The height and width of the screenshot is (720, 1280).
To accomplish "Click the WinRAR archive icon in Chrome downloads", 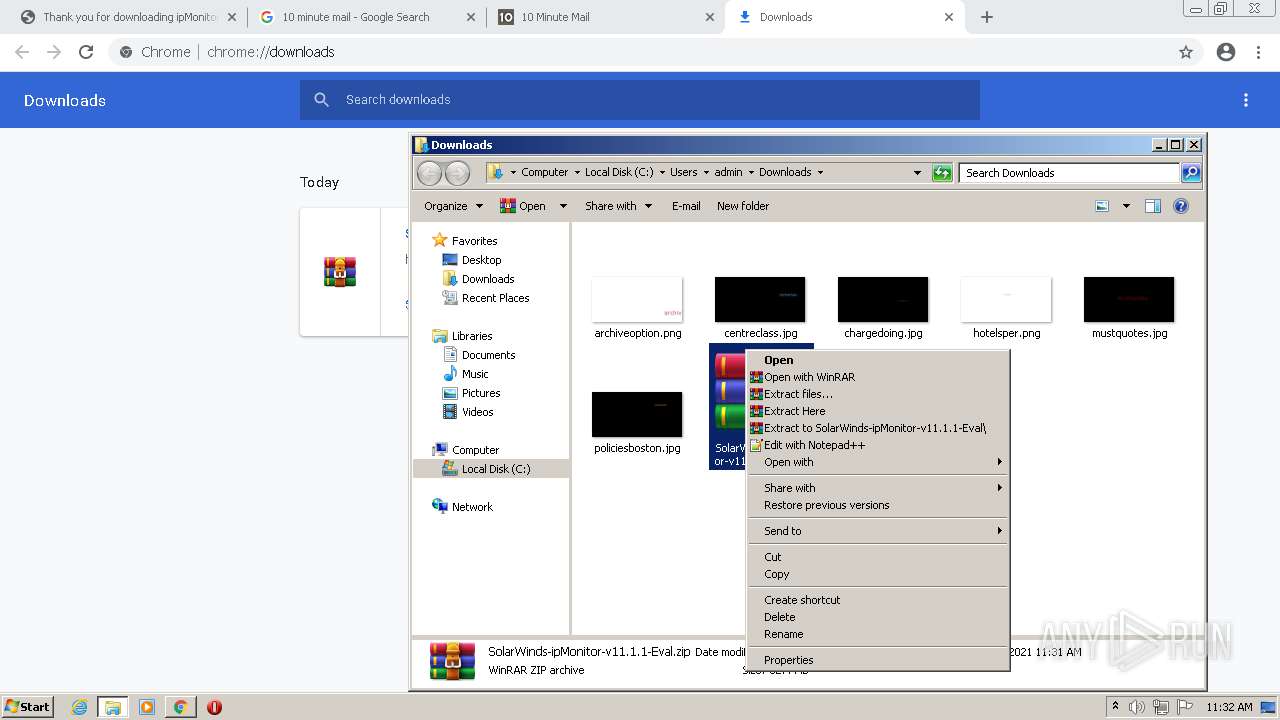I will tap(340, 272).
